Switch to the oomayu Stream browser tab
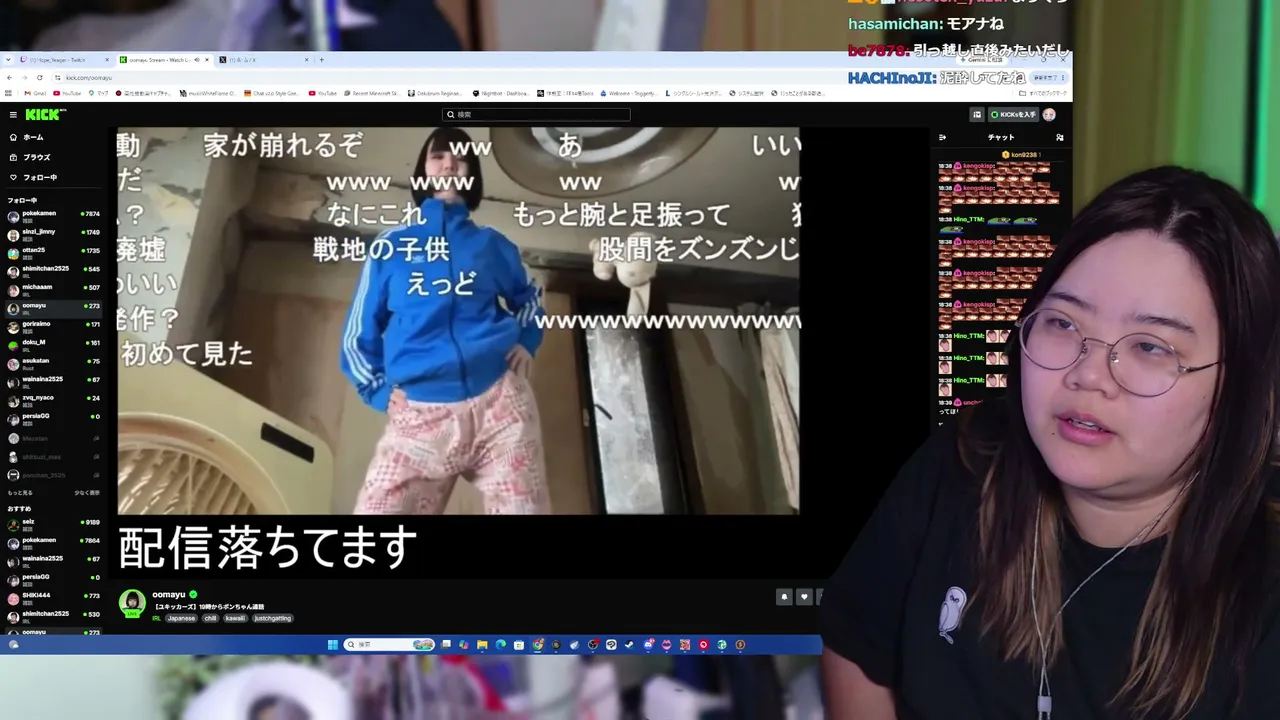 coord(165,60)
